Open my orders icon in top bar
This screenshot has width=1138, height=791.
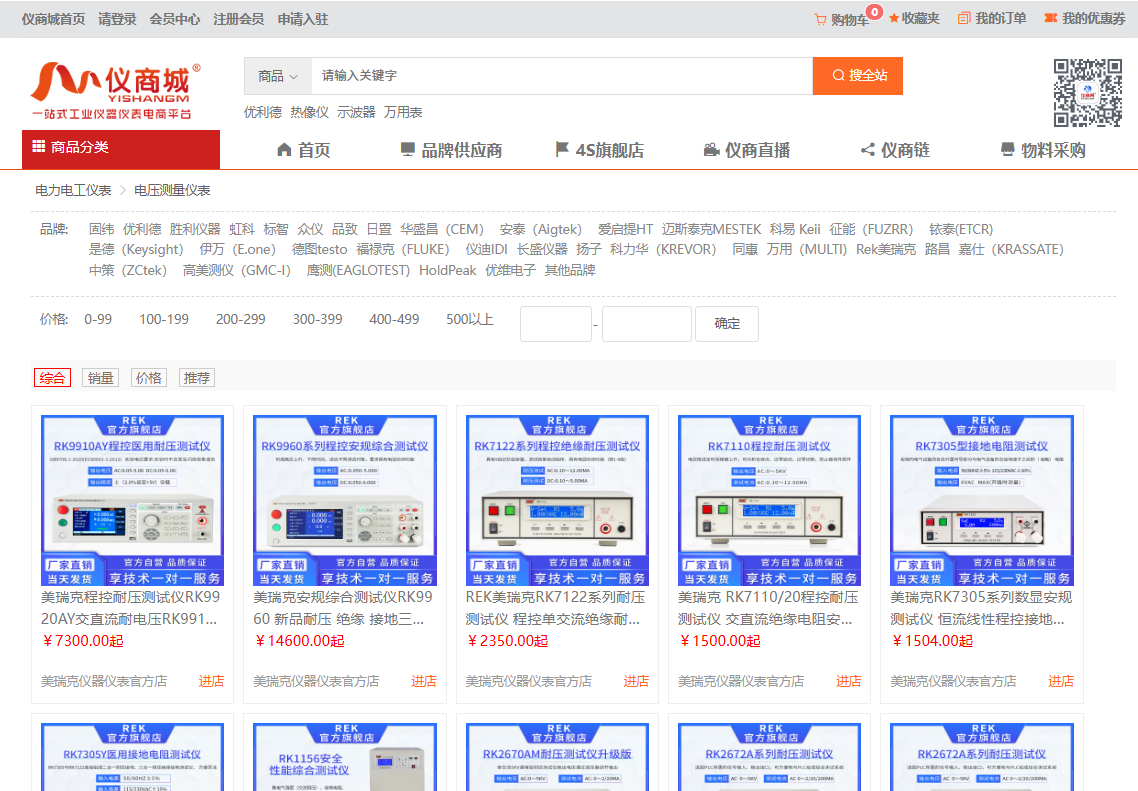coord(964,18)
